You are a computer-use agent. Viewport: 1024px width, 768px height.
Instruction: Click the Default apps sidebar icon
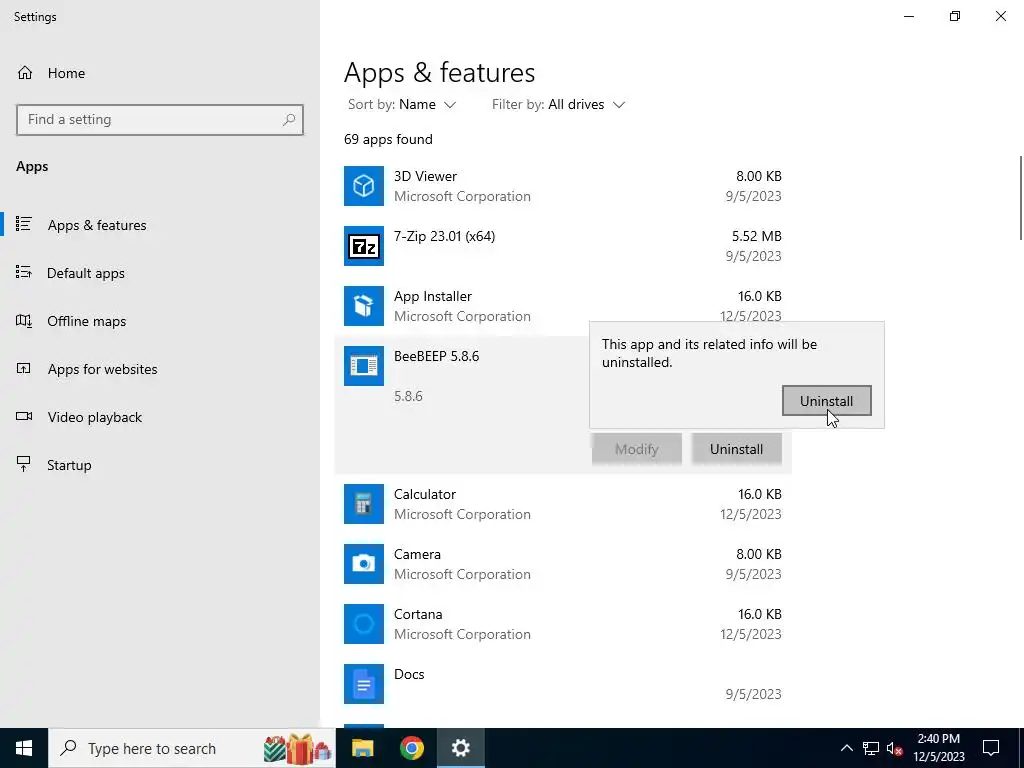(x=24, y=272)
